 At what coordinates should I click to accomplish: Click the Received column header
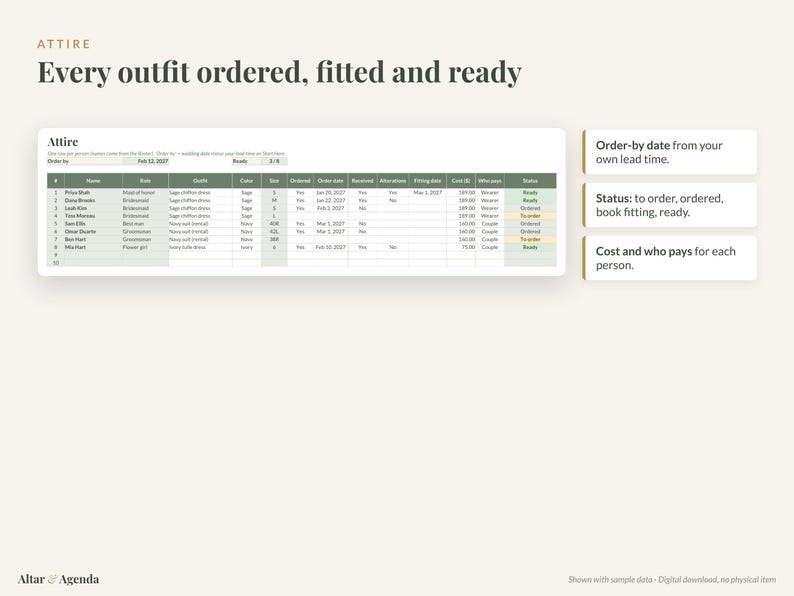point(363,181)
